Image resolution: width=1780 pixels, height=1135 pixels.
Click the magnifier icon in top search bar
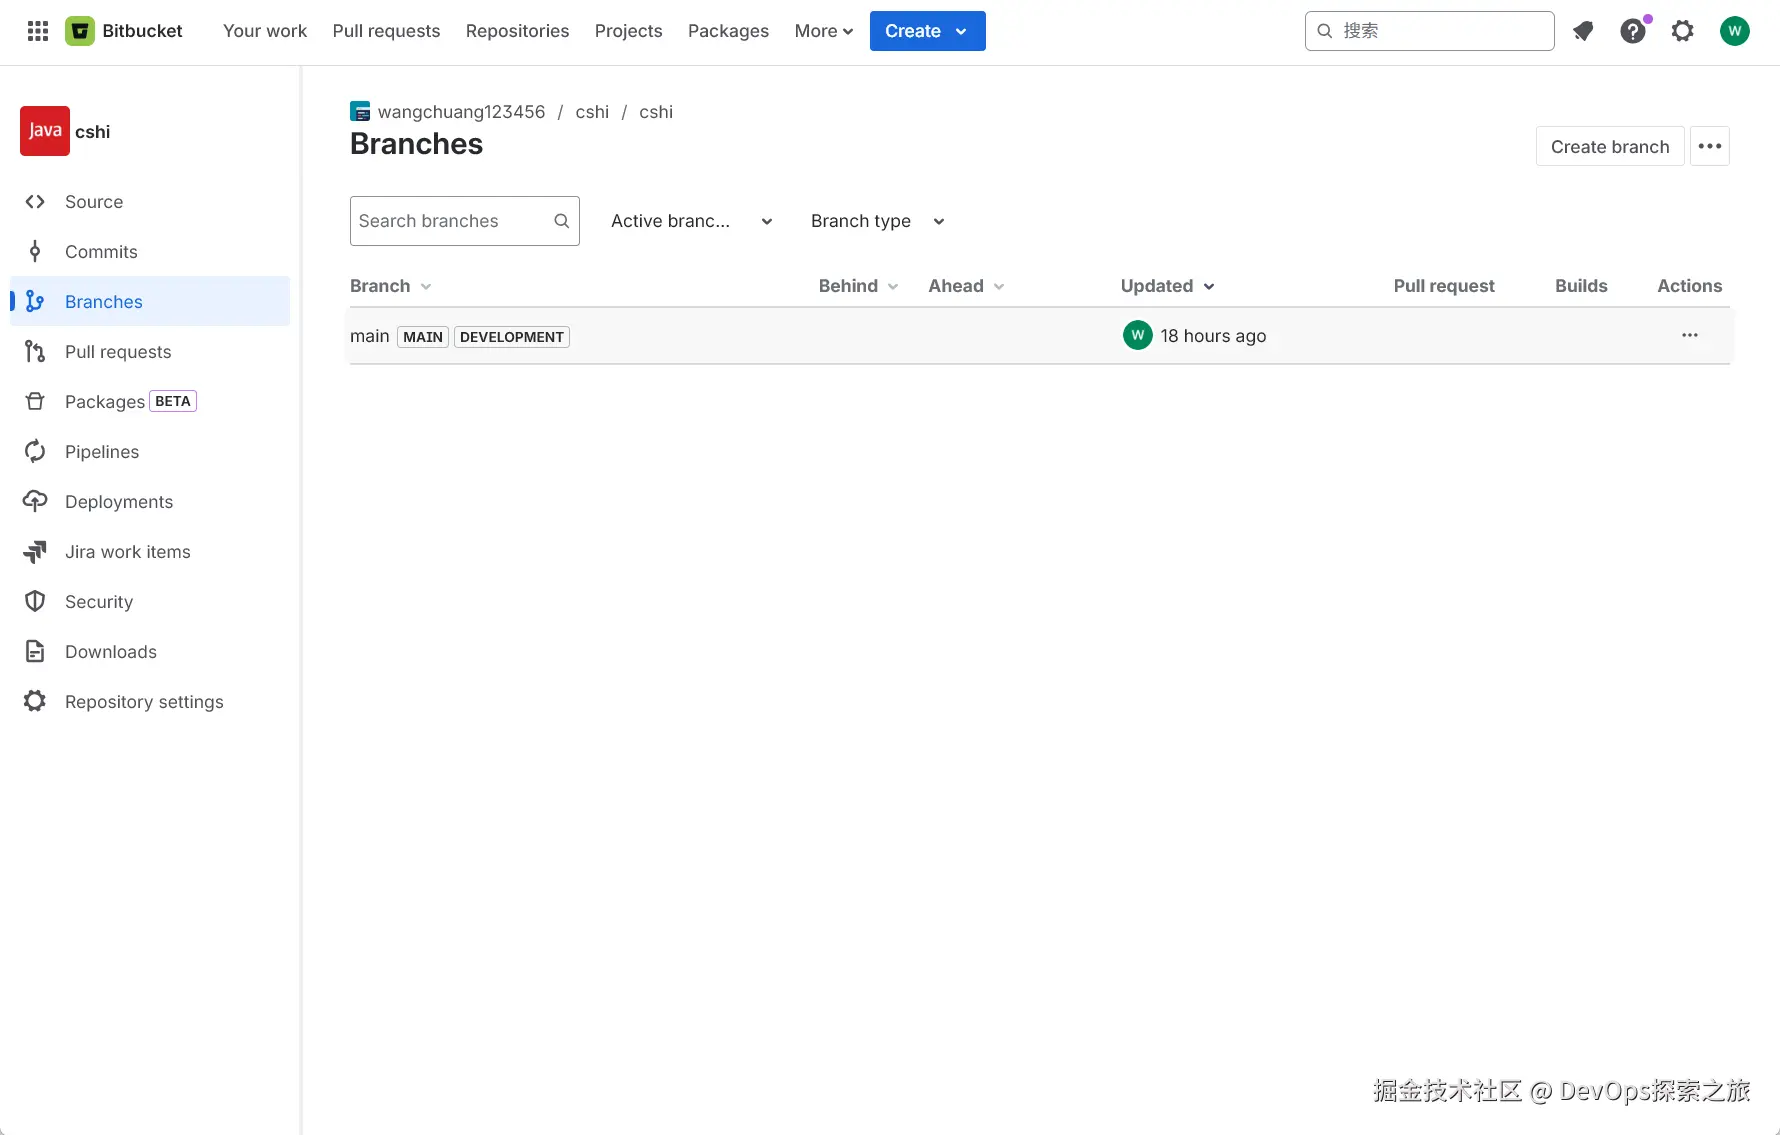[1325, 31]
